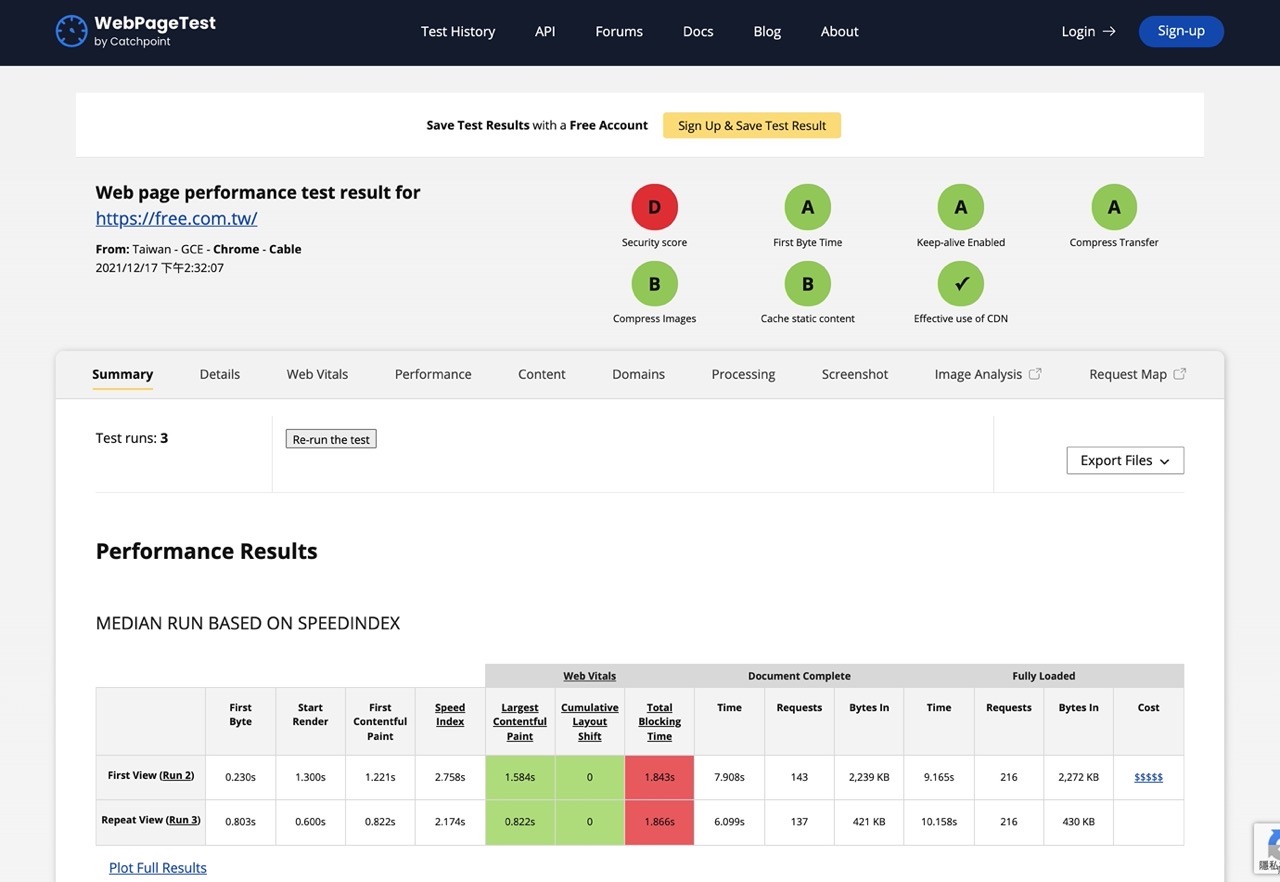Screen dimensions: 1280x882
Task: Open the API navigation item
Action: click(x=545, y=31)
